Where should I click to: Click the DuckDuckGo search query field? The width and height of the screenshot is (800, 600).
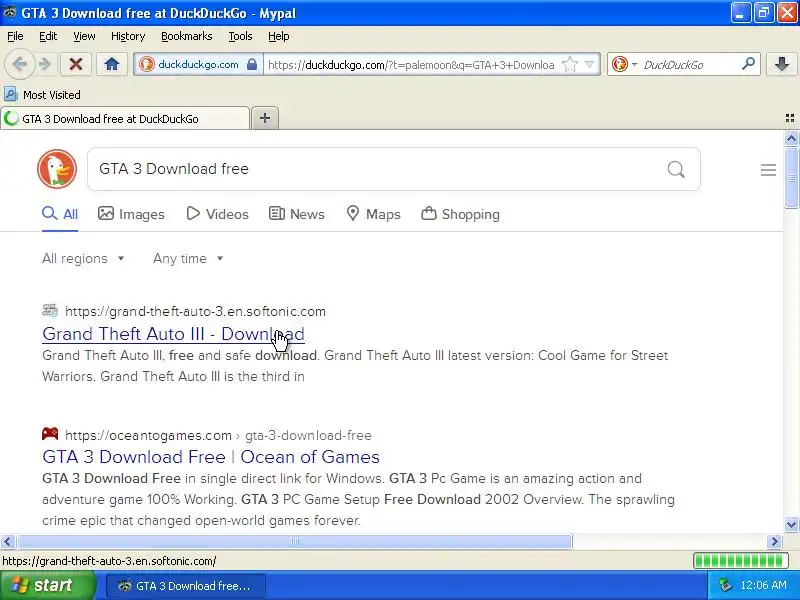(x=378, y=169)
